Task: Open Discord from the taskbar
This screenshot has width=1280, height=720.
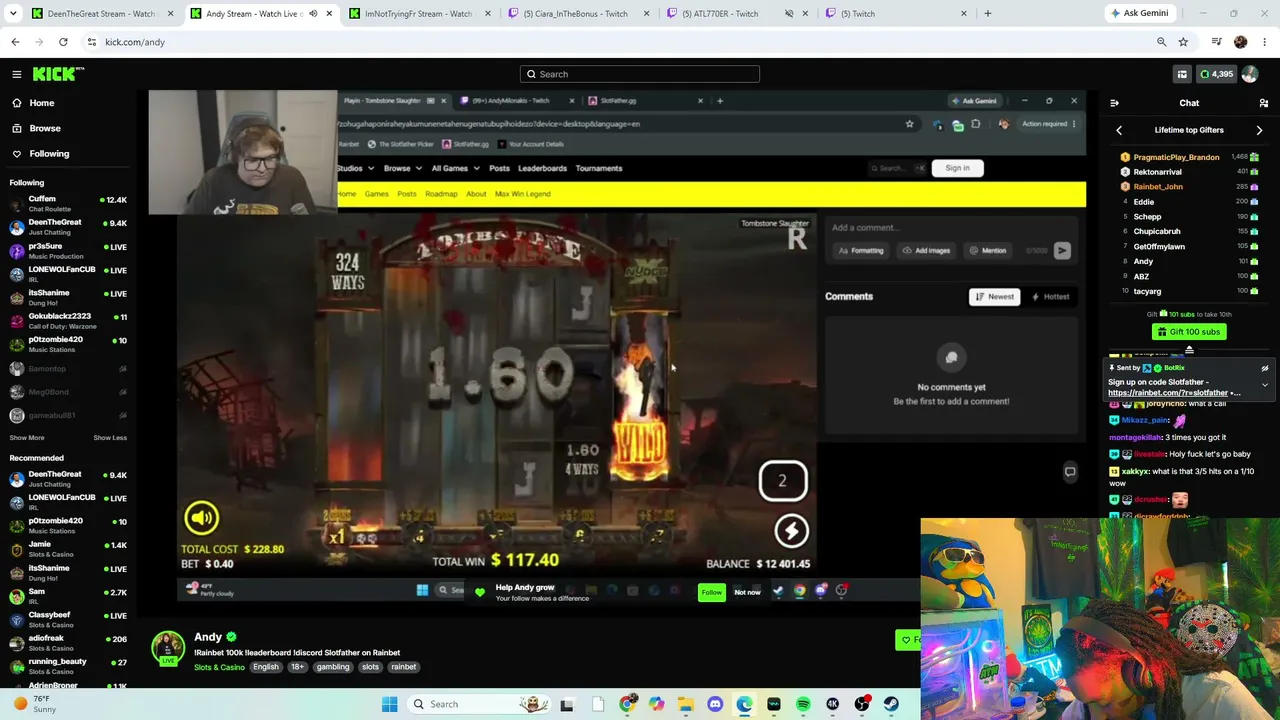Action: [x=715, y=704]
